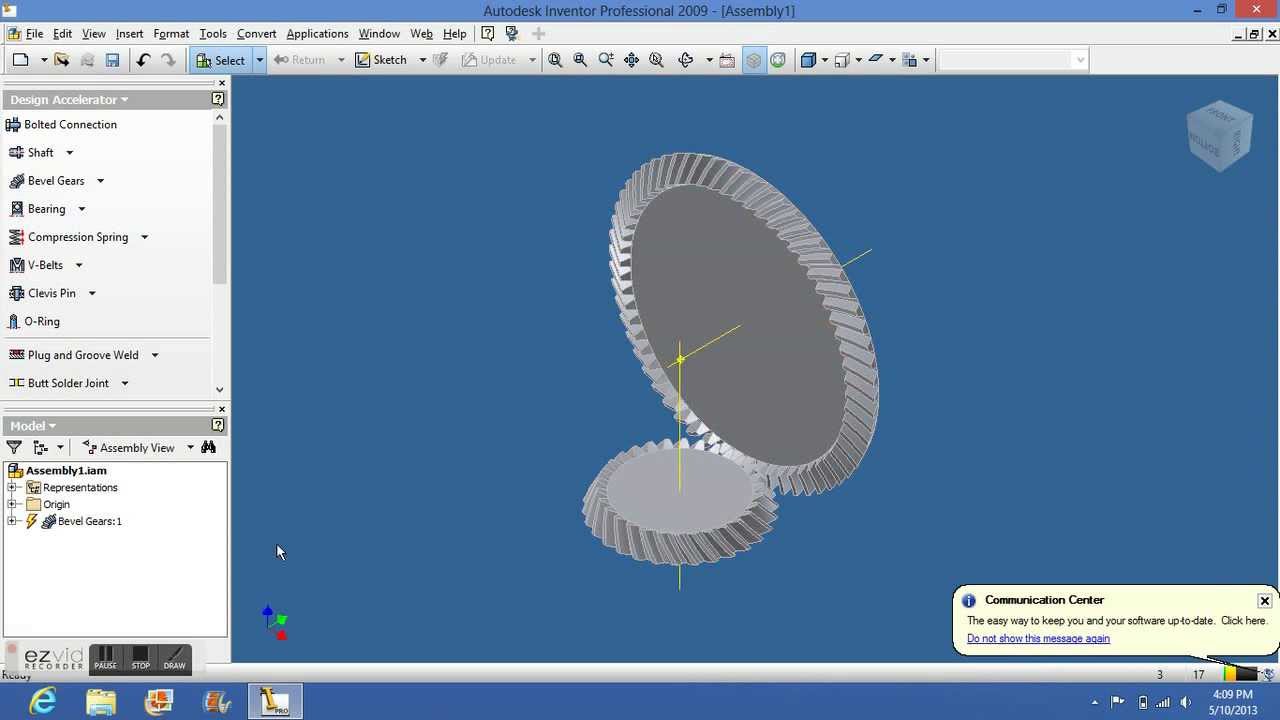1280x720 pixels.
Task: Click the ezvid PAUSE button
Action: pyautogui.click(x=105, y=658)
